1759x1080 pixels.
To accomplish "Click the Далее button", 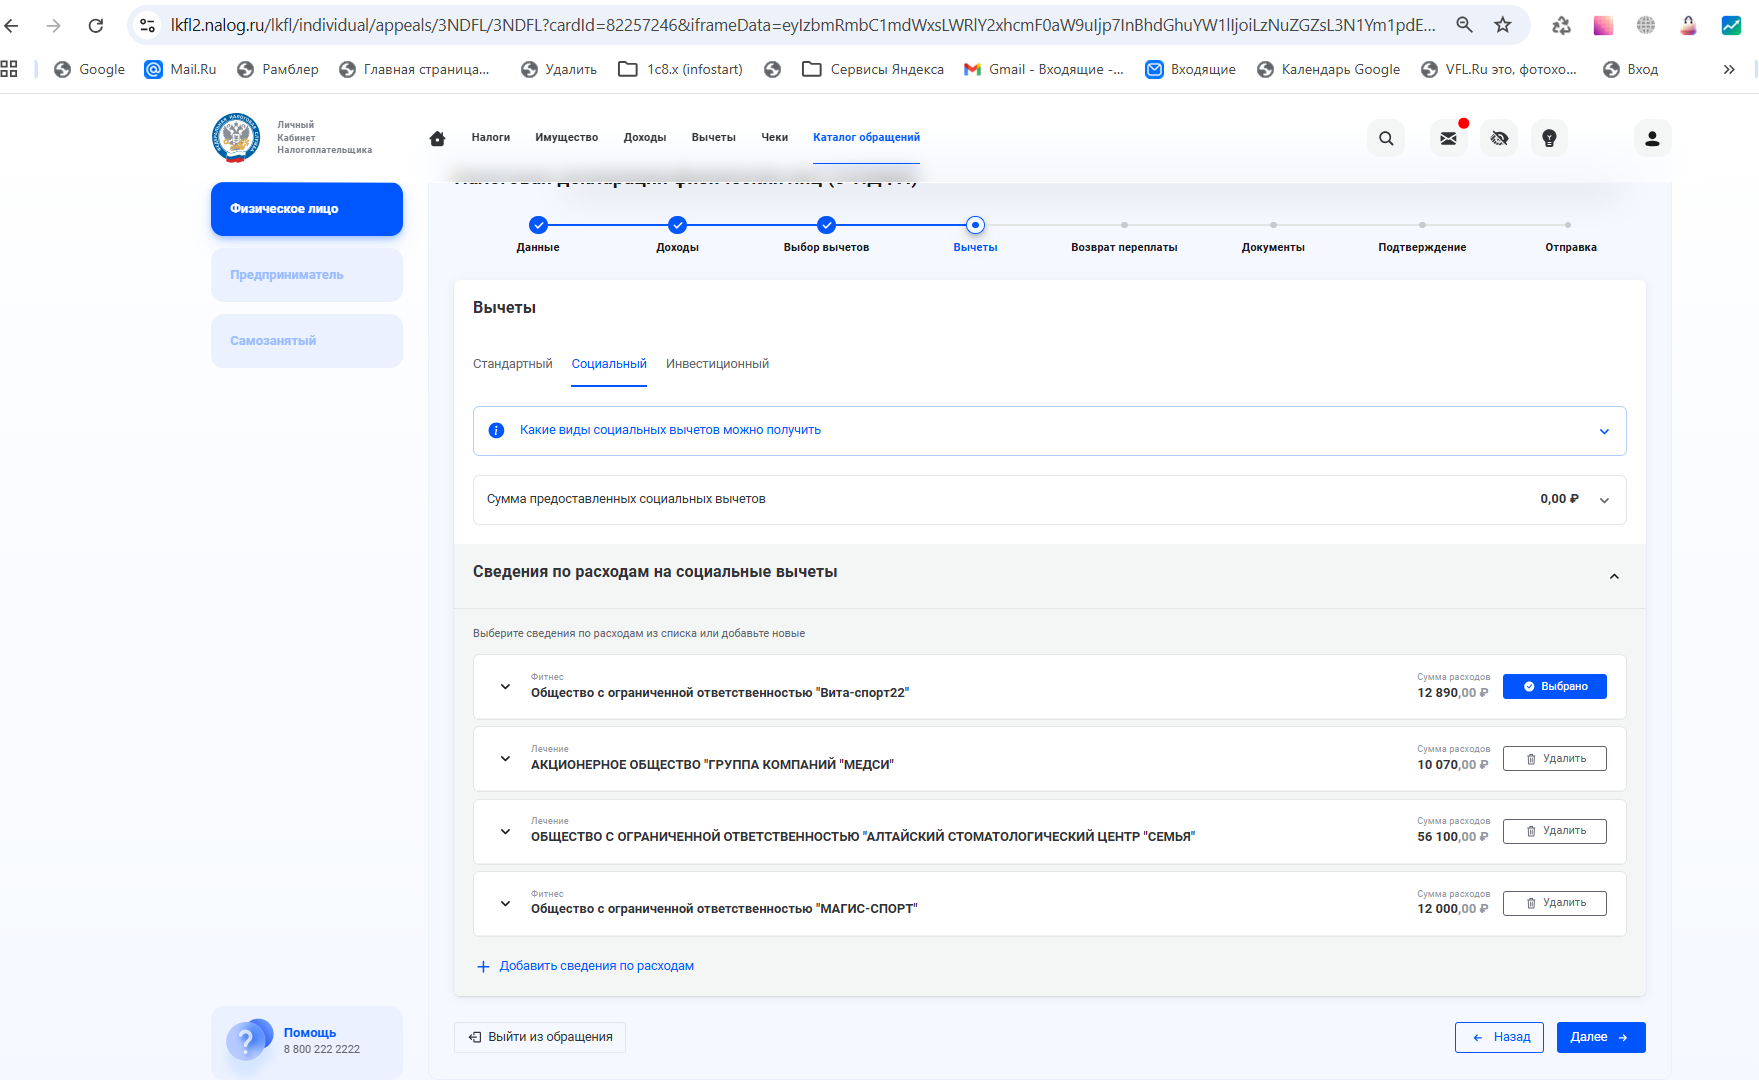I will click(x=1600, y=1037).
